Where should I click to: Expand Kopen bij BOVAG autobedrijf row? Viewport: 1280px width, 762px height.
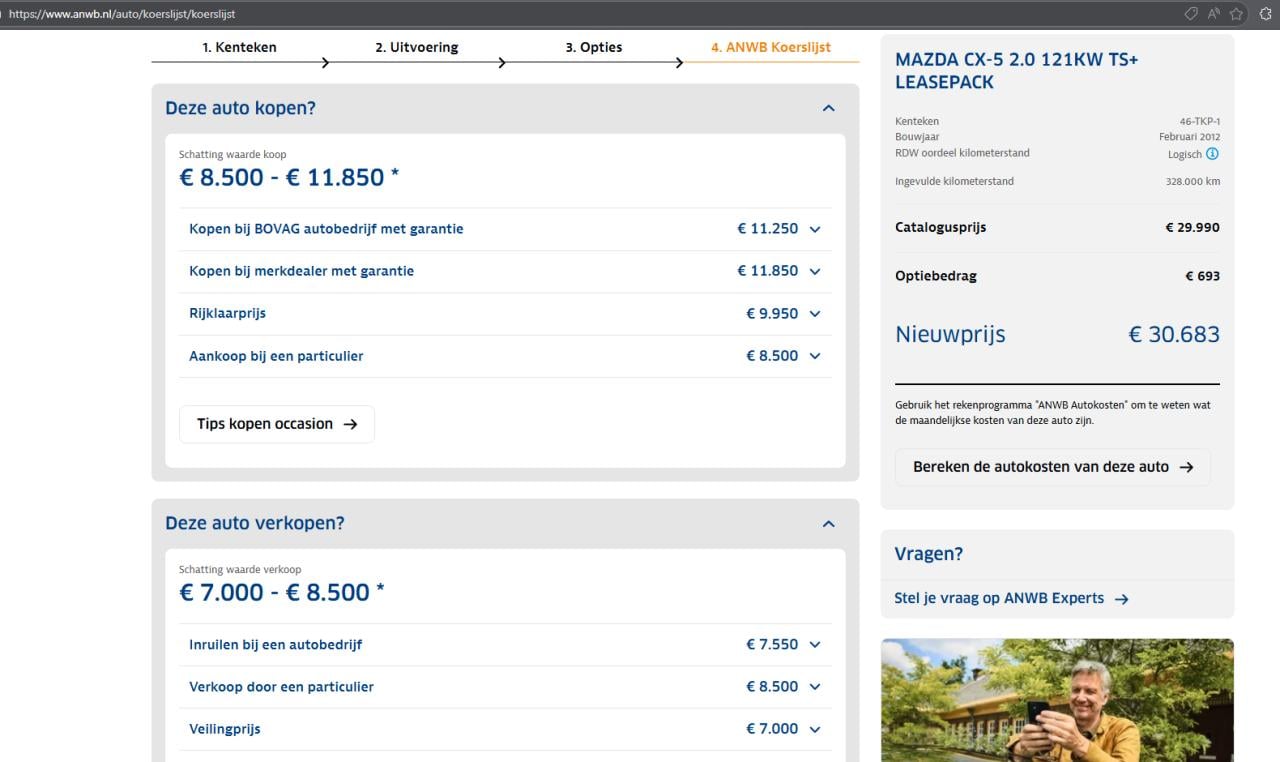pos(814,229)
